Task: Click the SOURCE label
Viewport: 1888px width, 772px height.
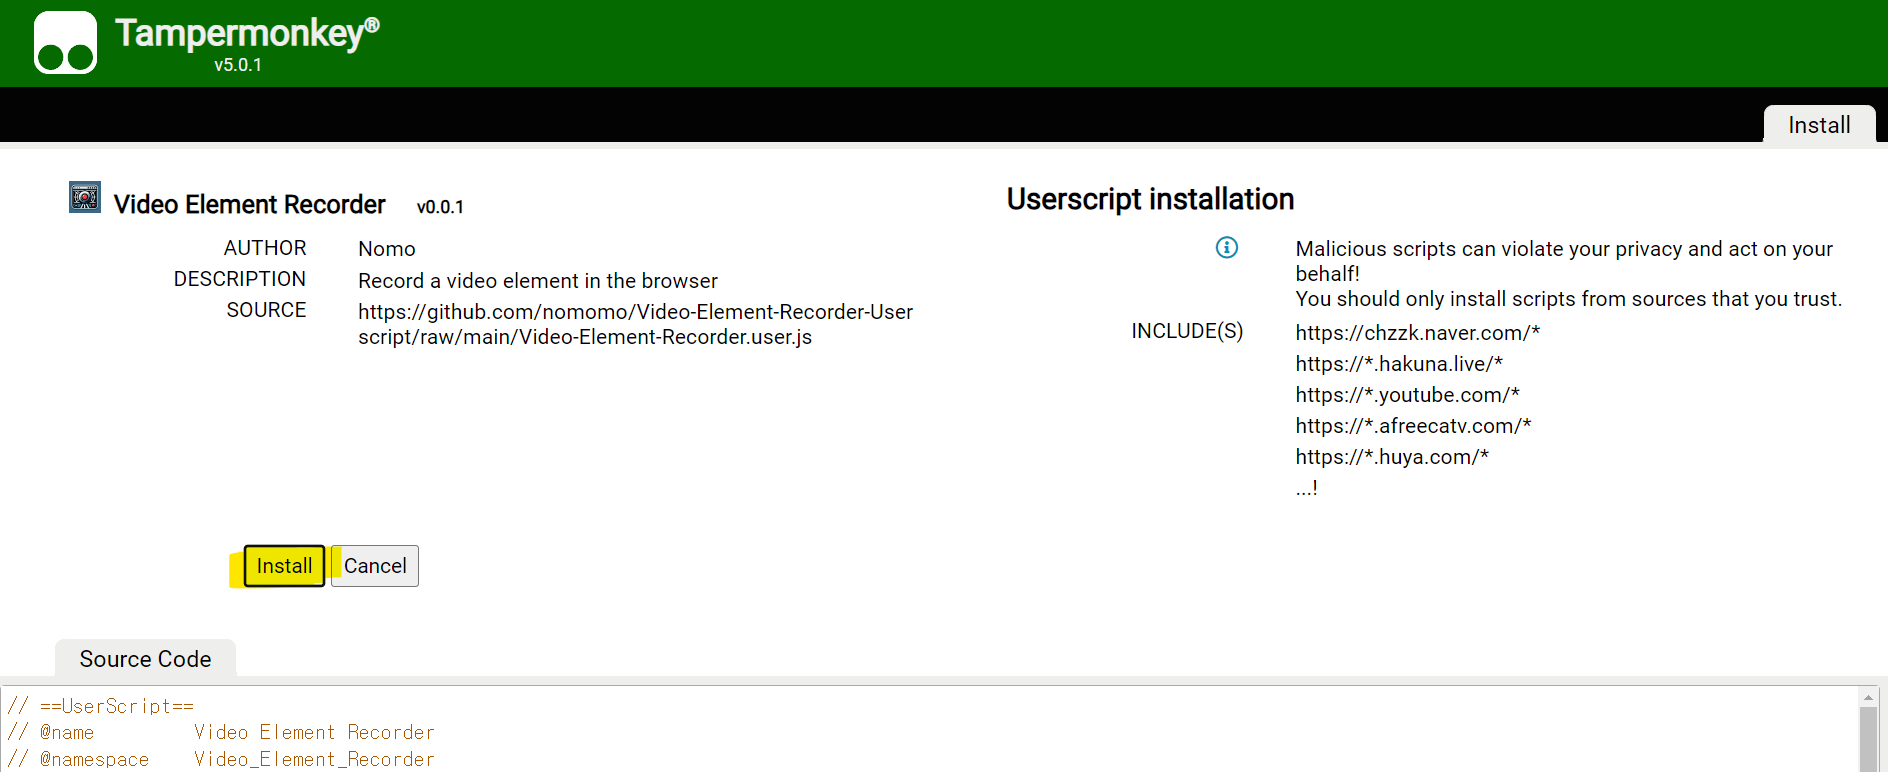Action: tap(266, 310)
